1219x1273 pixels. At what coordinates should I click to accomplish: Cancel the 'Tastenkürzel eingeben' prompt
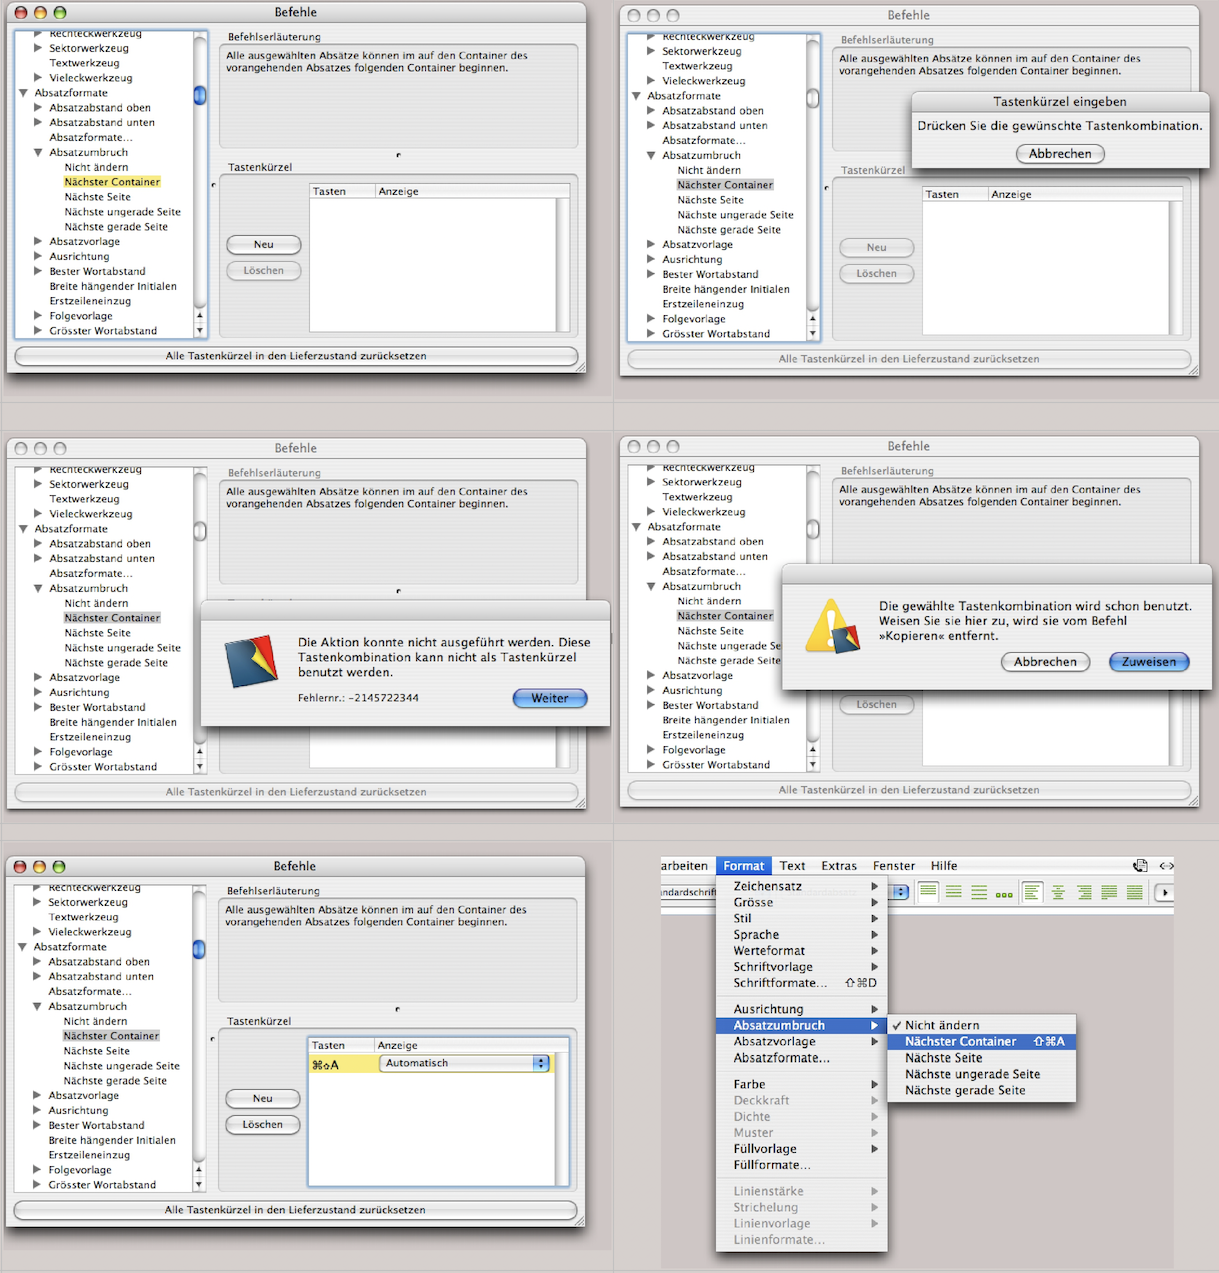coord(1060,154)
